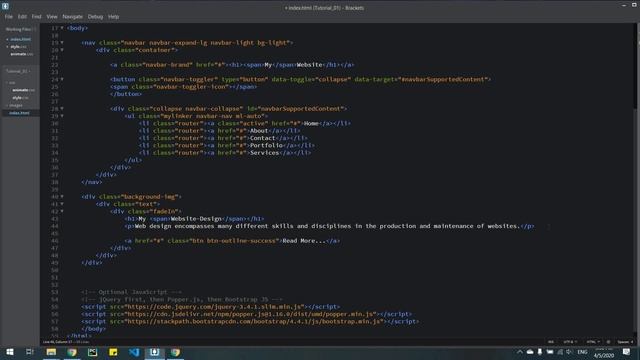Click the ENG language indicator

(582, 352)
